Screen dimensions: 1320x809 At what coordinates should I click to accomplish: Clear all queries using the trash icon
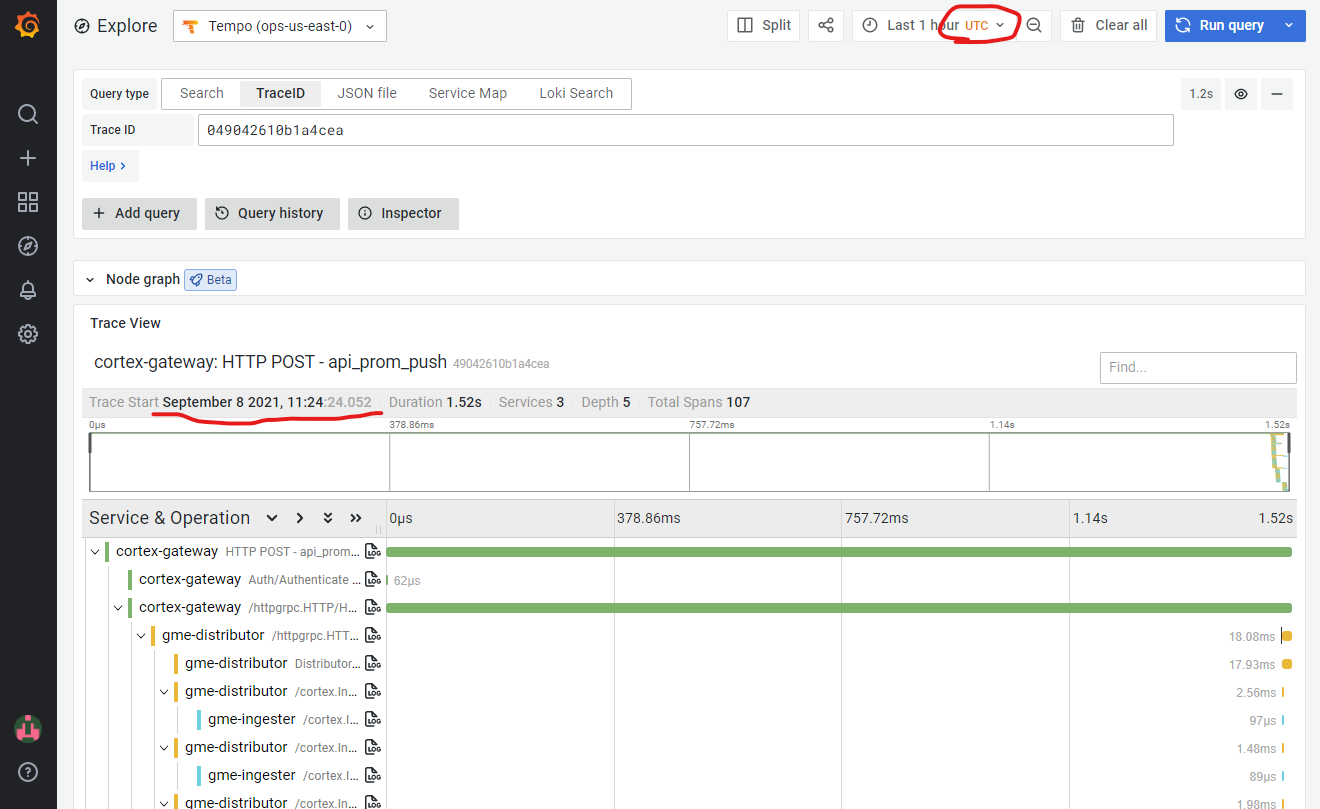1108,25
